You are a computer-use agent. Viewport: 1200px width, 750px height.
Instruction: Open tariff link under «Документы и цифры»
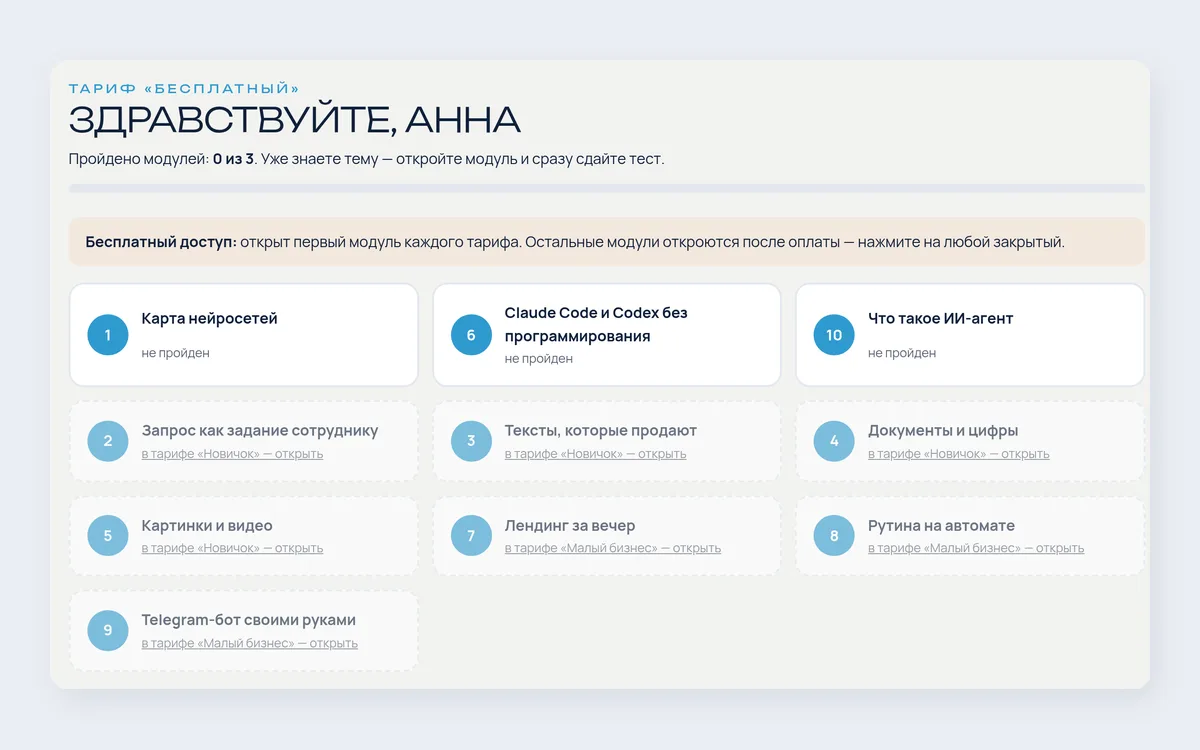click(x=958, y=454)
